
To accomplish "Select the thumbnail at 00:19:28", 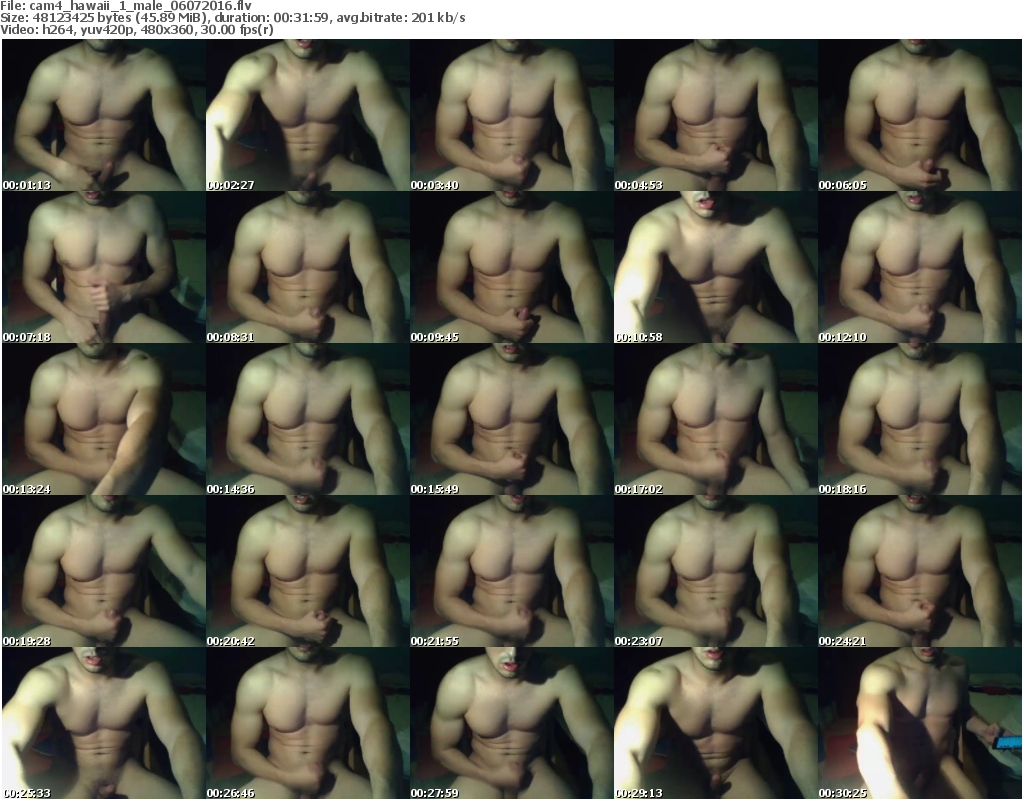I will click(103, 572).
